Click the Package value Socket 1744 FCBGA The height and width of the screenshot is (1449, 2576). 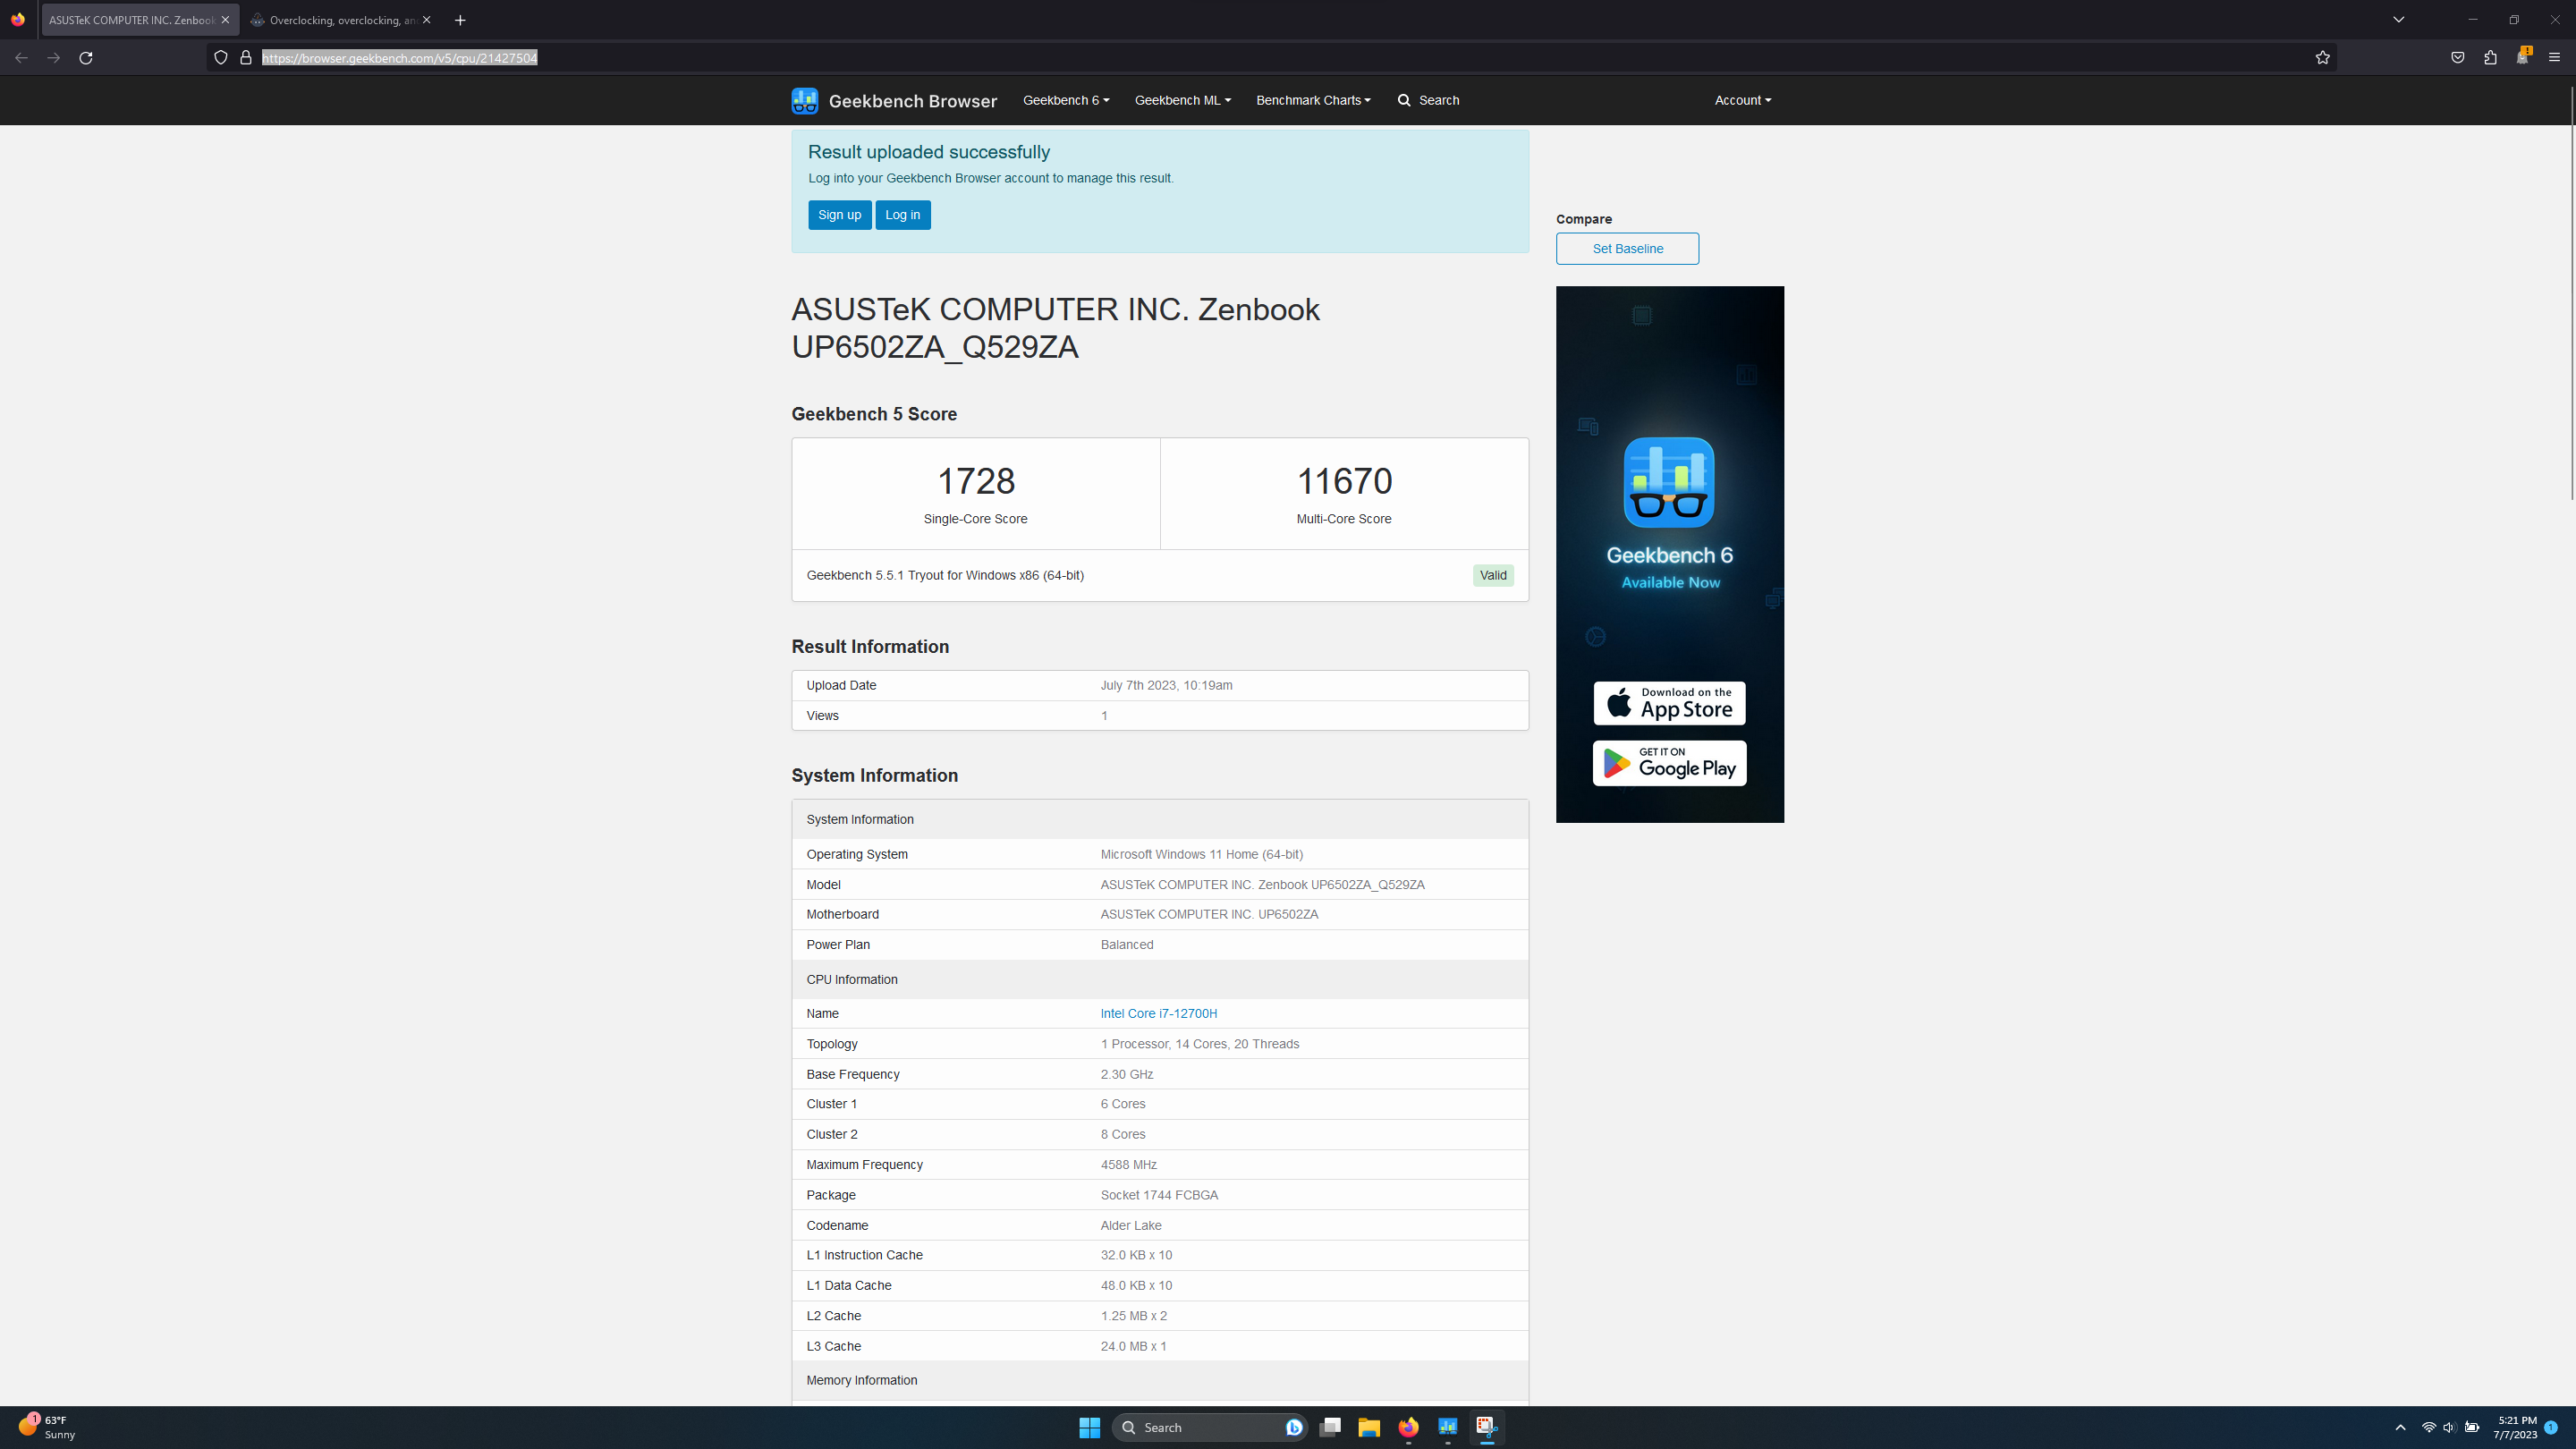click(1158, 1196)
